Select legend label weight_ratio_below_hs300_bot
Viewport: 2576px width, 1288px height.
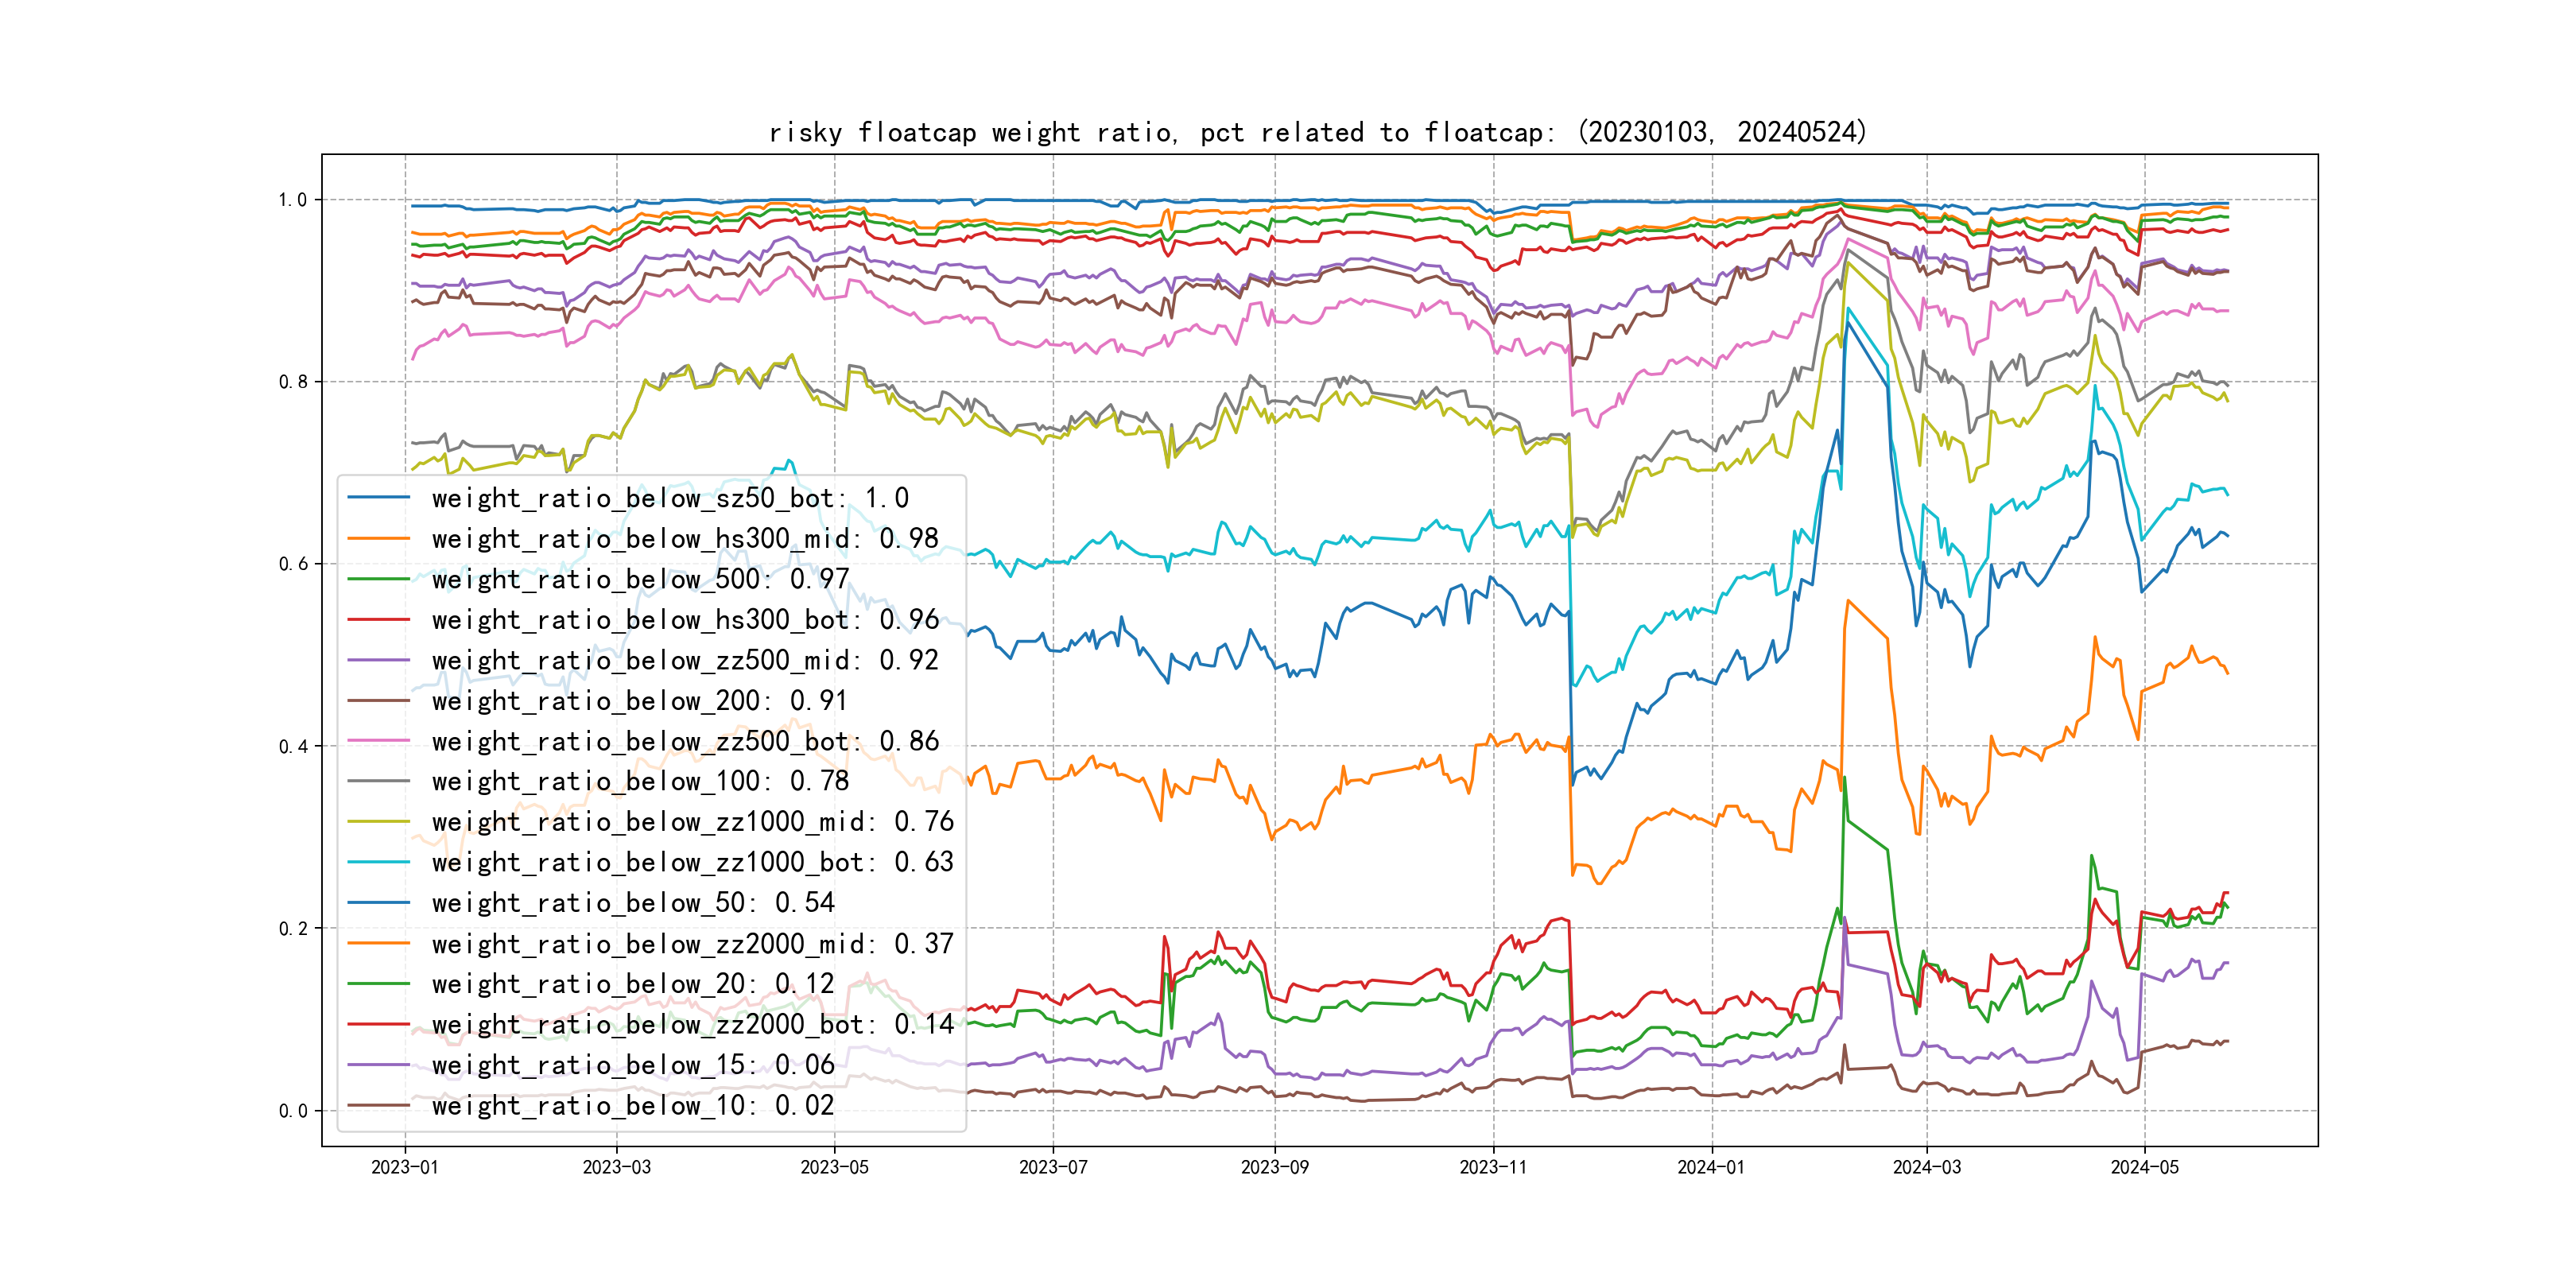(685, 620)
